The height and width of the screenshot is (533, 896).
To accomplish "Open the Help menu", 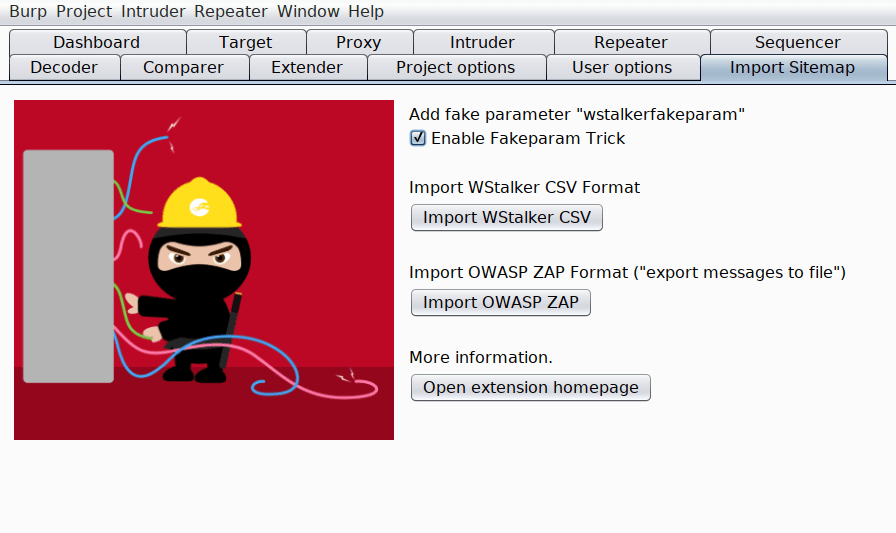I will (366, 12).
